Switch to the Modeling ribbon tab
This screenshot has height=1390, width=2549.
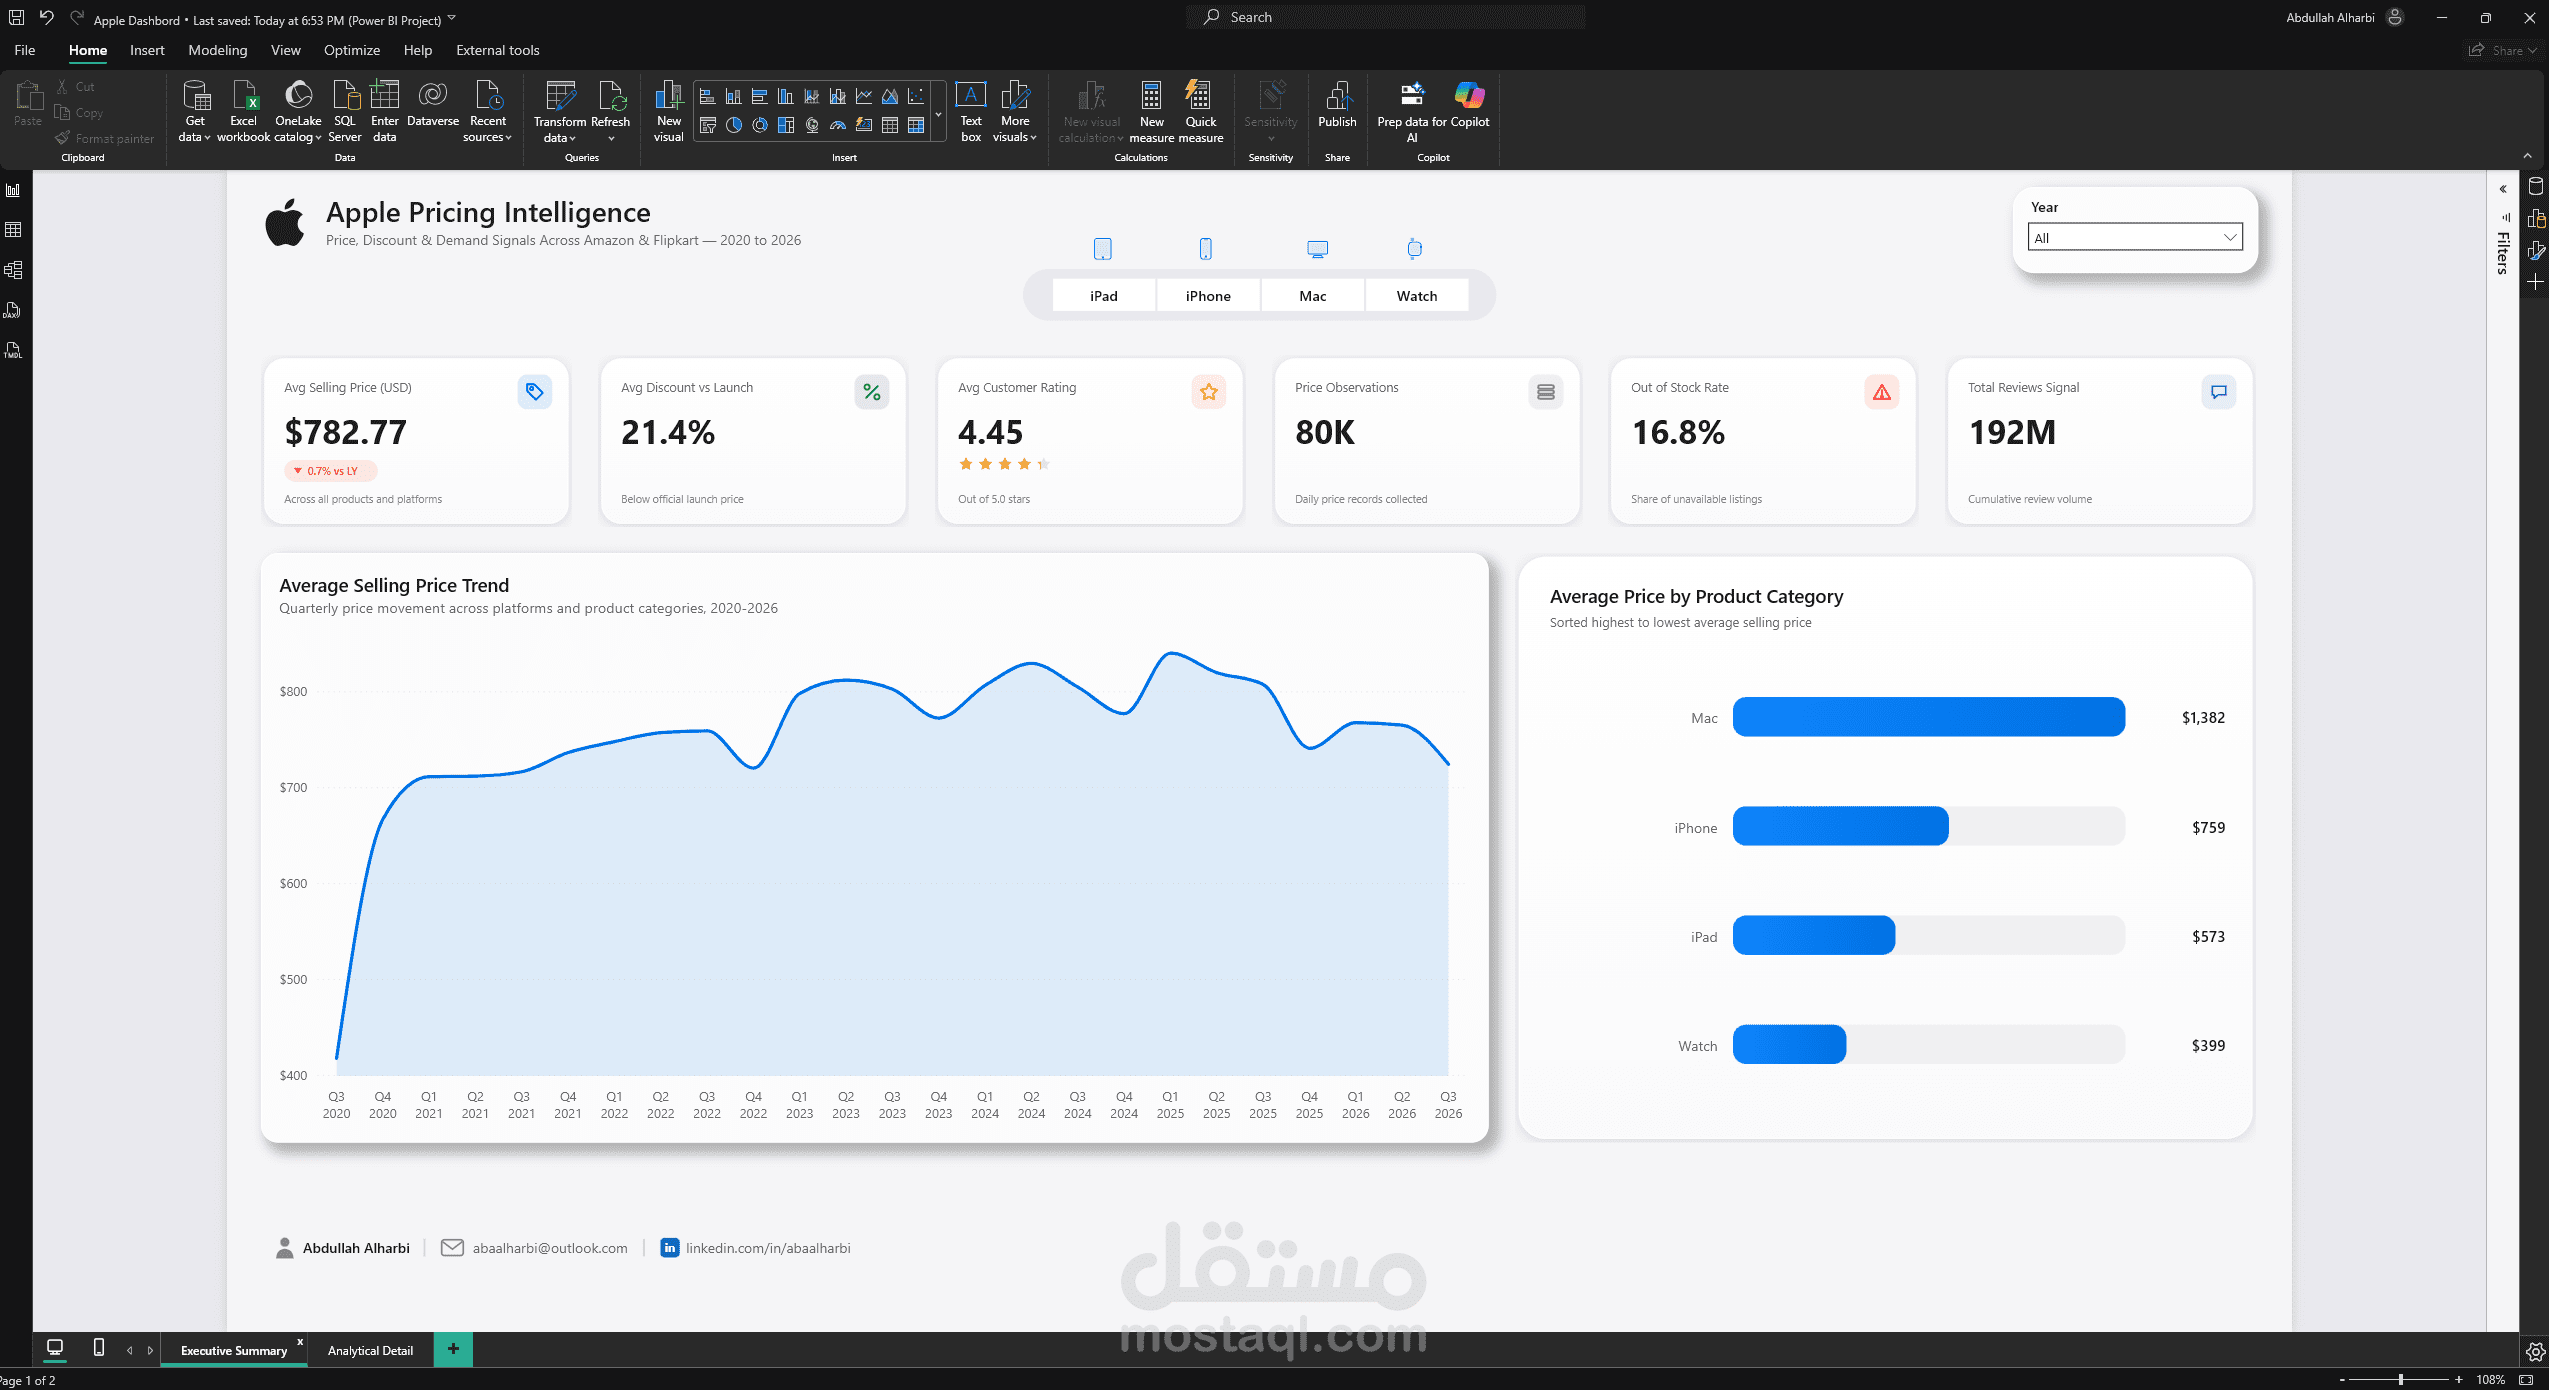click(x=217, y=50)
